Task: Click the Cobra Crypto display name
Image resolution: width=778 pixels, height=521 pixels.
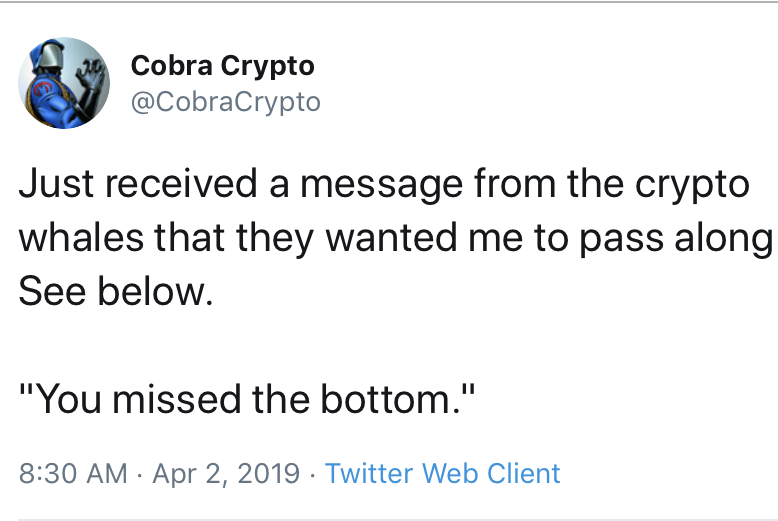Action: (x=223, y=66)
